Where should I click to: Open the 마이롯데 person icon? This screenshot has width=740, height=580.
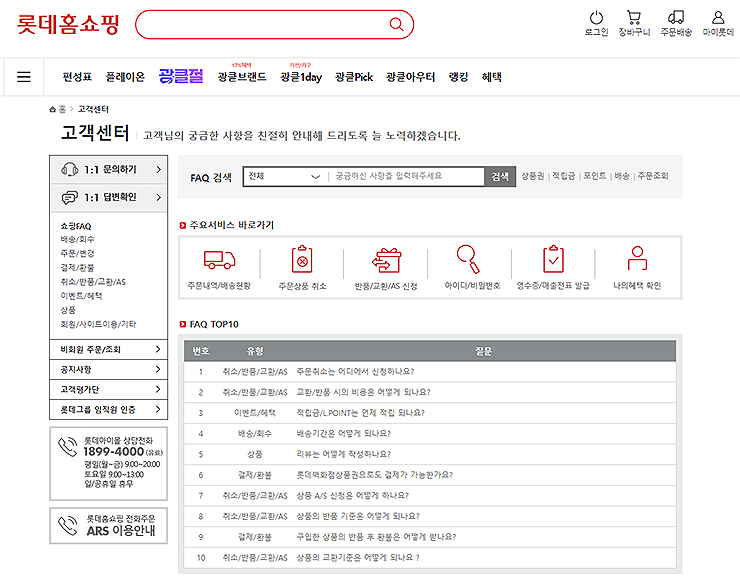(718, 18)
